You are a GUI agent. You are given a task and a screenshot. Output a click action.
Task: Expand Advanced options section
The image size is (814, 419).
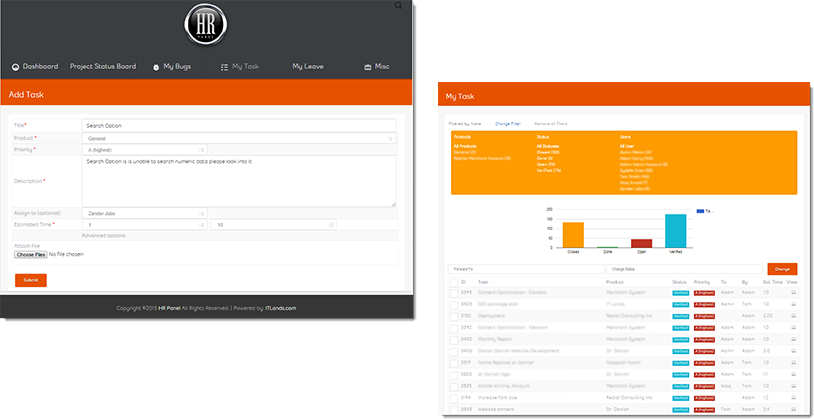[103, 236]
